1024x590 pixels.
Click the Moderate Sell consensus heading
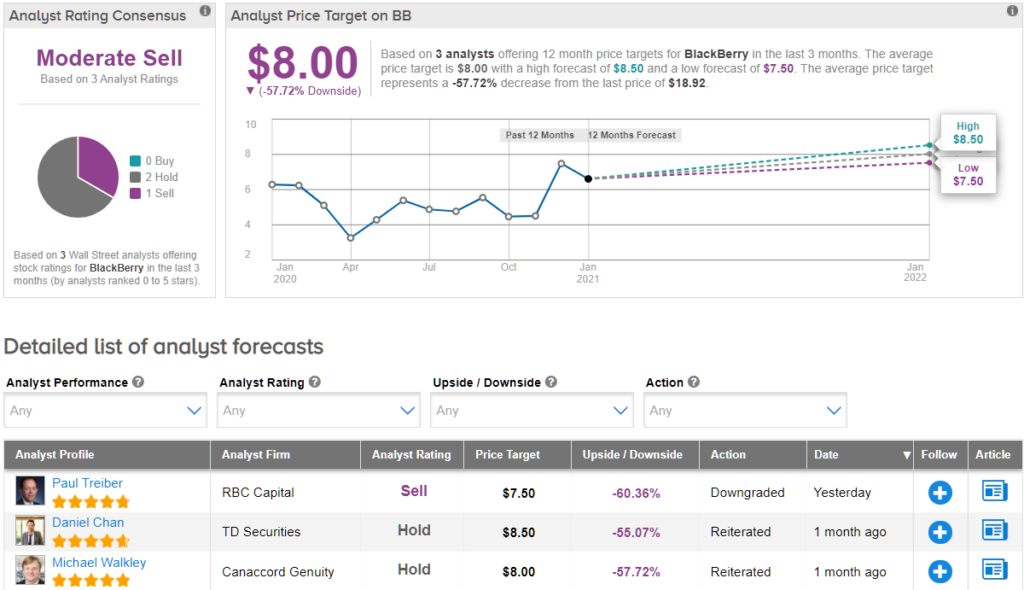[x=110, y=57]
